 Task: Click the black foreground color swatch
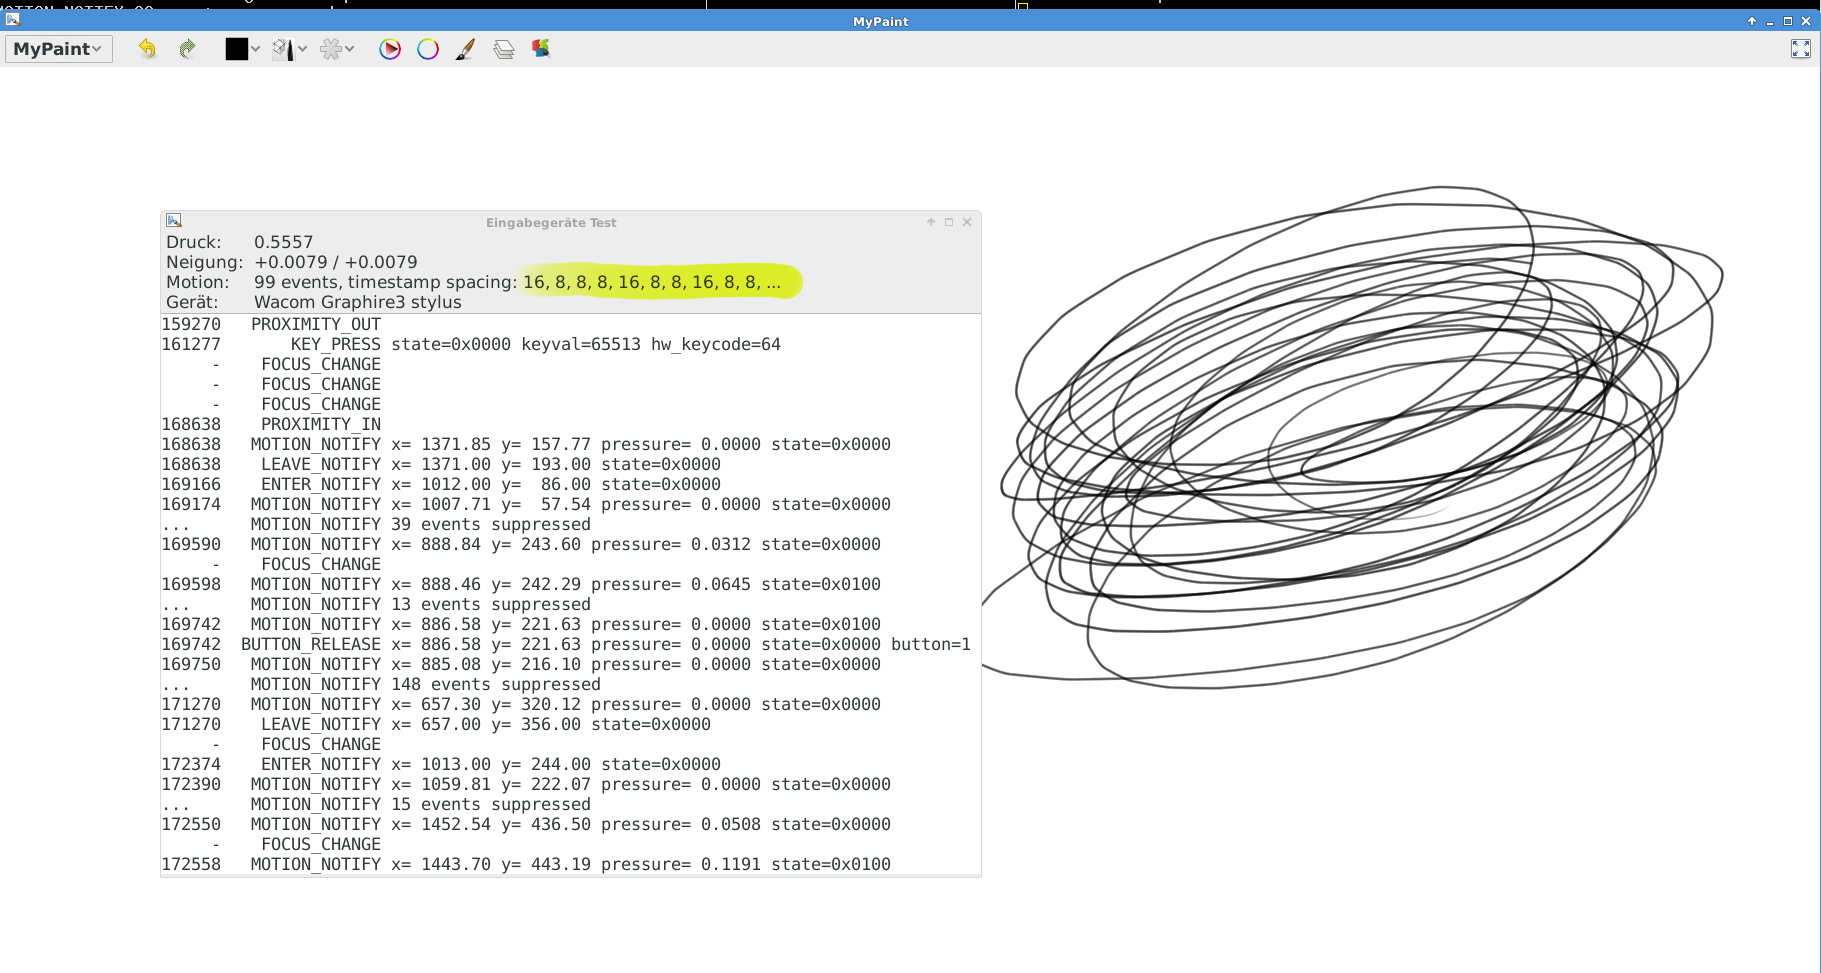coord(236,49)
